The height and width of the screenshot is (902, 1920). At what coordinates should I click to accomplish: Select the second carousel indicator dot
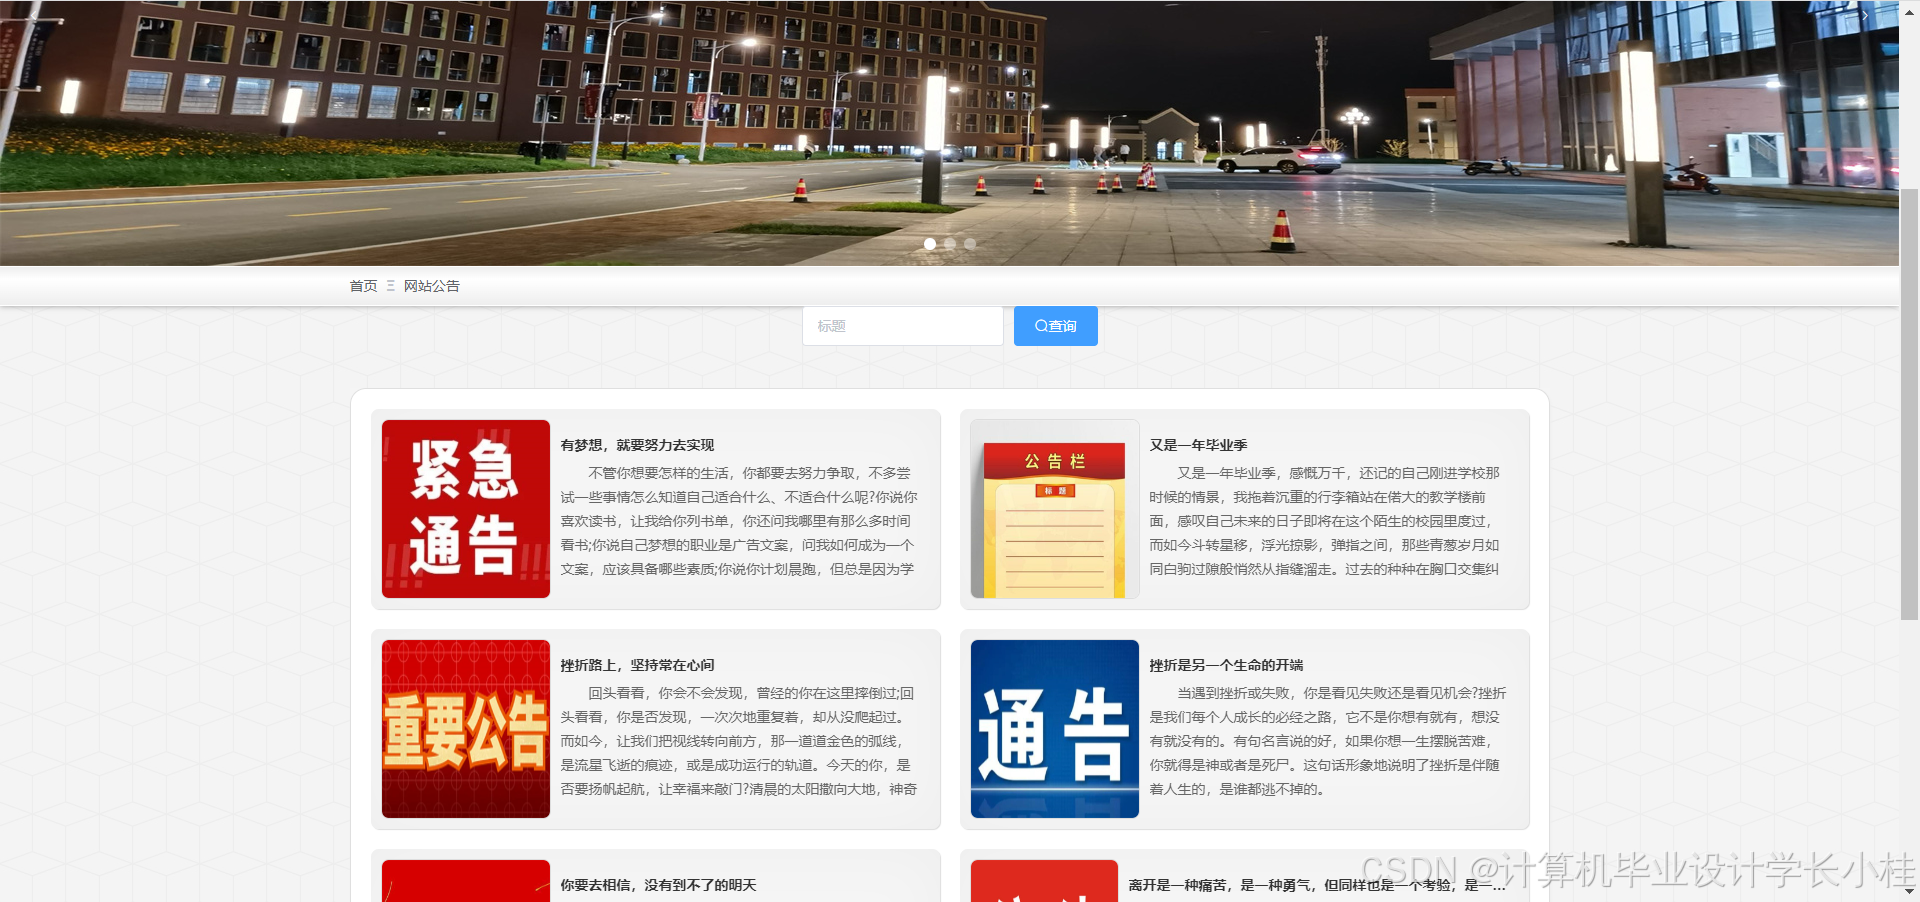pos(950,243)
